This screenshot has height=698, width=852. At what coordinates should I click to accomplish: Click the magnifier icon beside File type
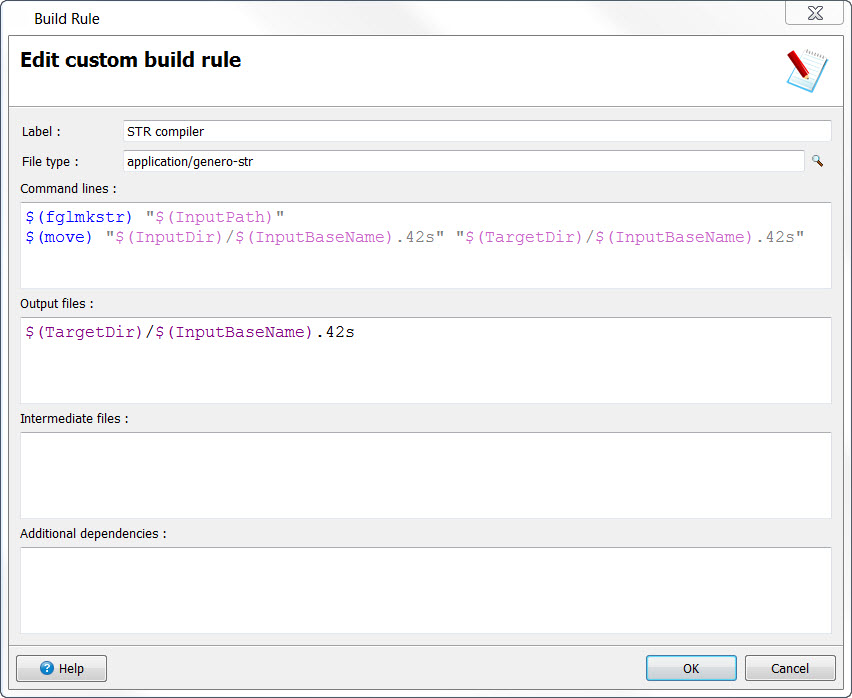tap(818, 160)
